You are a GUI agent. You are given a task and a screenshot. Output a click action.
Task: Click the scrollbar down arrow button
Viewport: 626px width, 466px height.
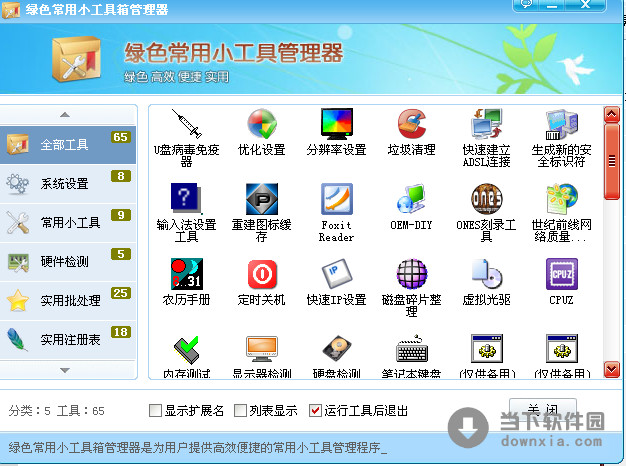pyautogui.click(x=611, y=369)
